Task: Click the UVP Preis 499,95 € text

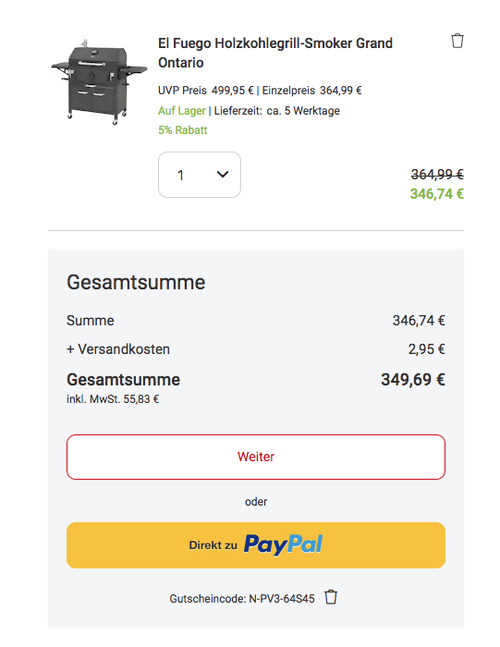Action: coord(206,90)
